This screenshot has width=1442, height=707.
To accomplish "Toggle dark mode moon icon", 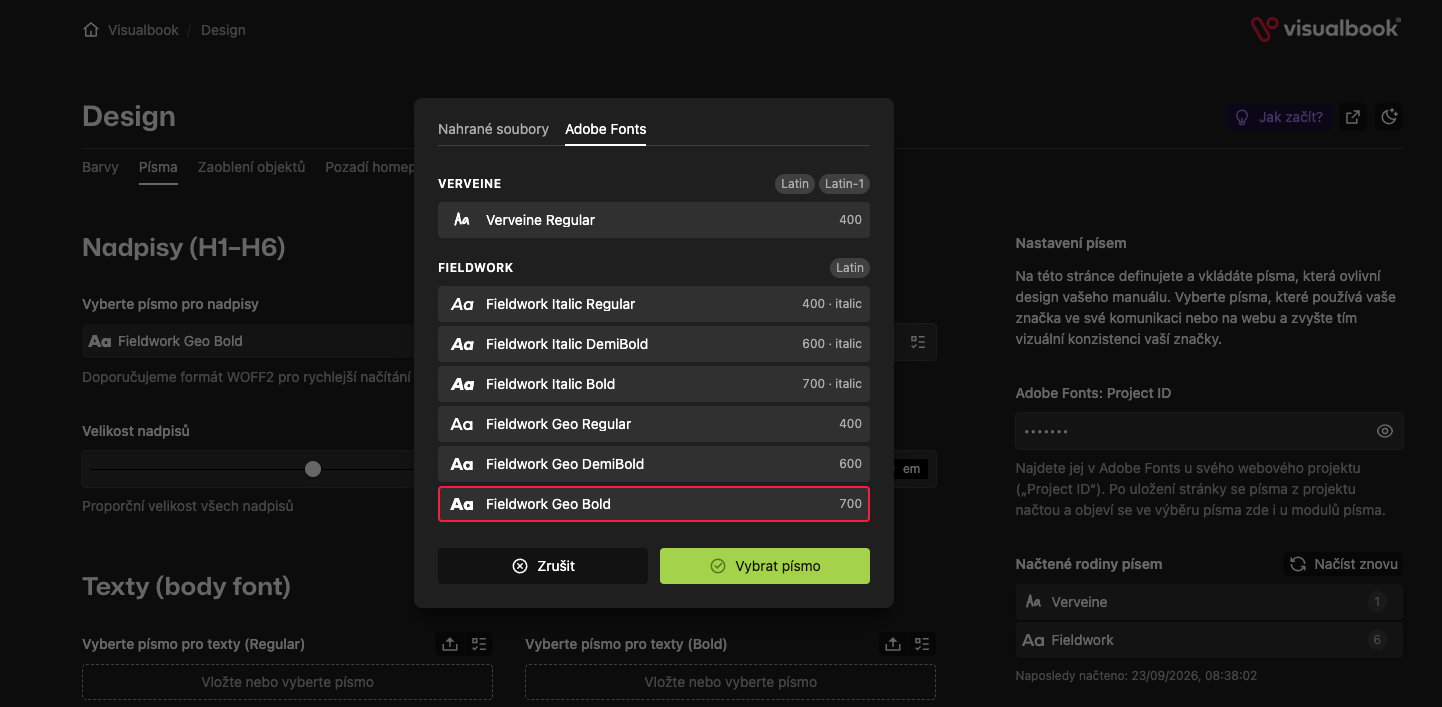I will coord(1389,117).
